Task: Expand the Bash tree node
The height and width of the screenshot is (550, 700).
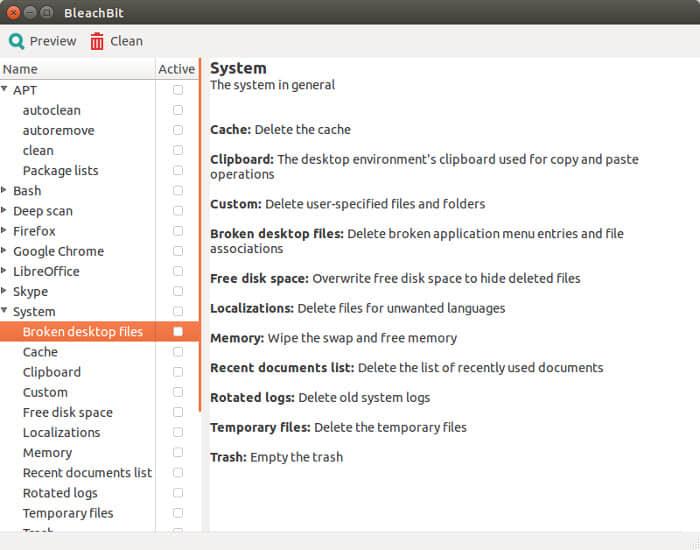Action: [x=5, y=190]
